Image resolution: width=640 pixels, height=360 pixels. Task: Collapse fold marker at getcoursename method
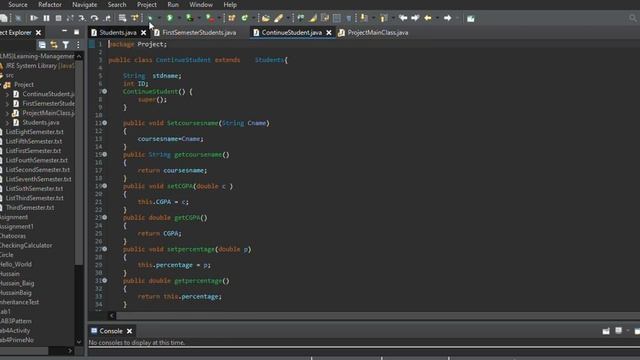click(105, 154)
